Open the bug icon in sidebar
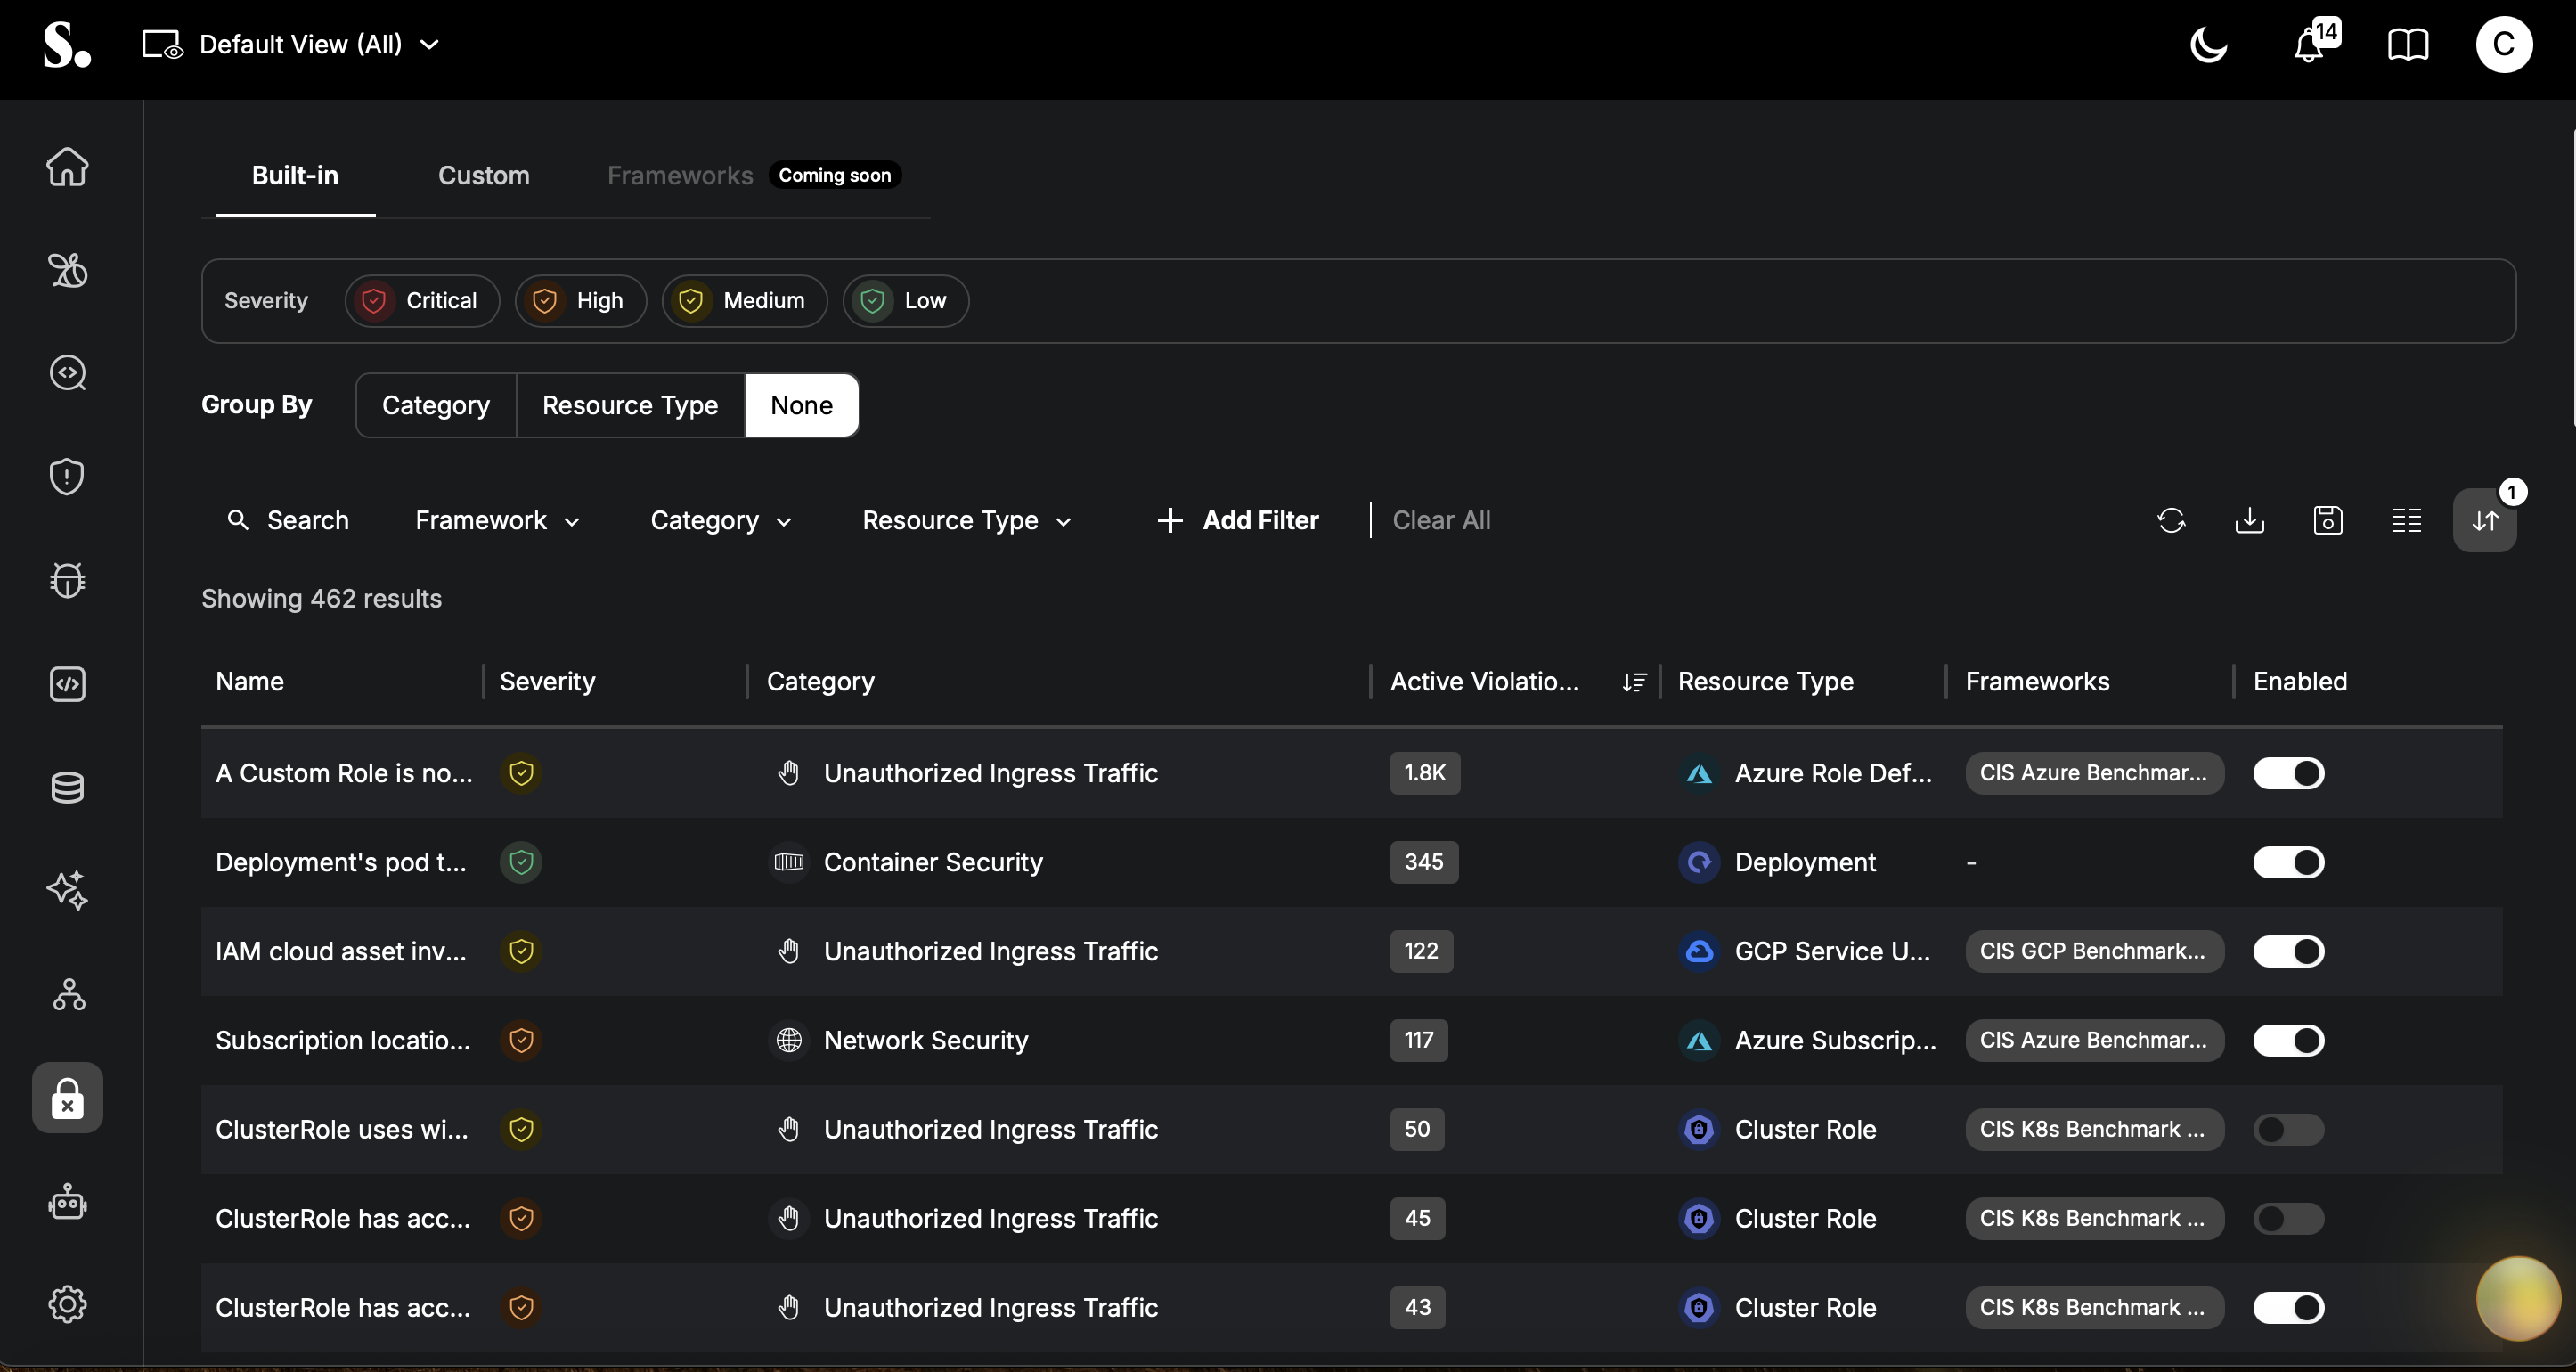 point(67,580)
